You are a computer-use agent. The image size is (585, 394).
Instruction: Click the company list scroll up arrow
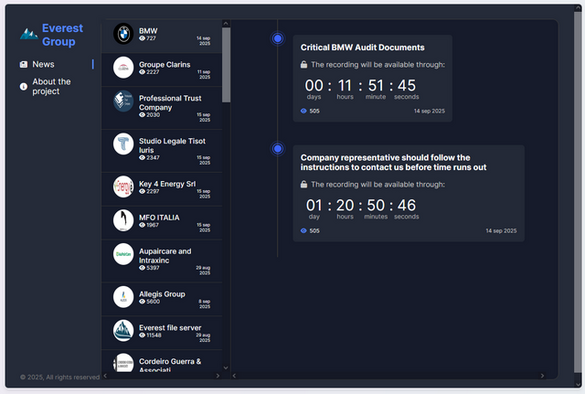[226, 24]
